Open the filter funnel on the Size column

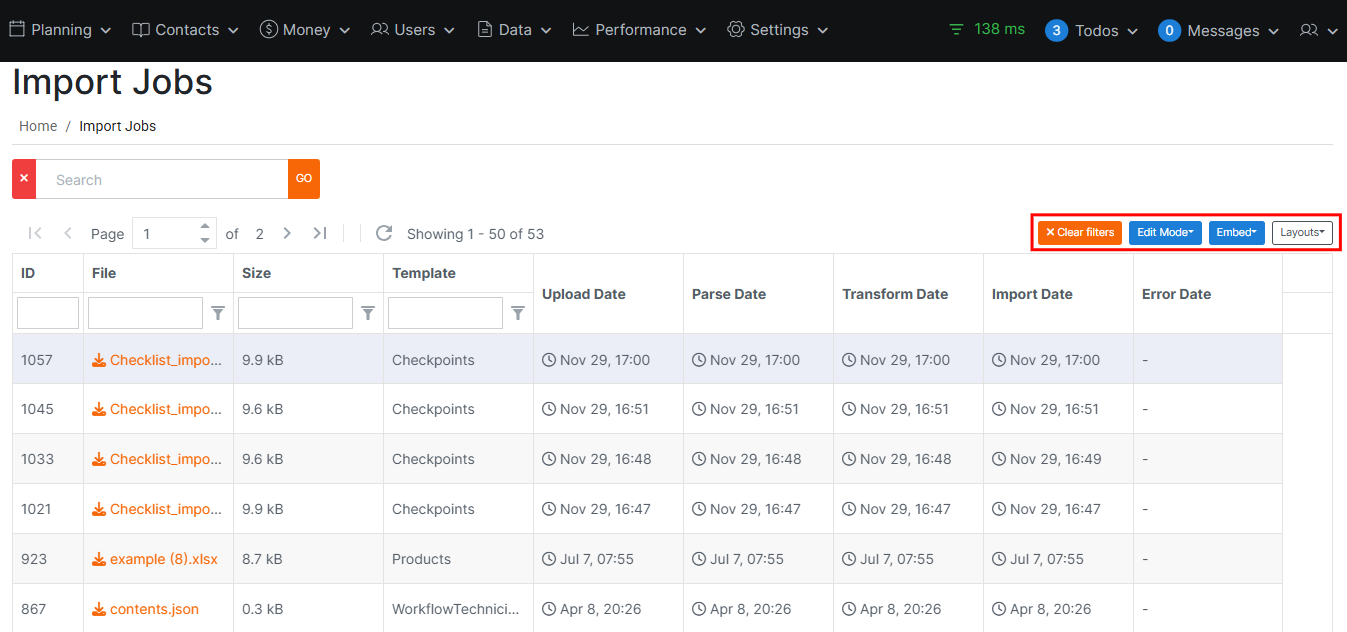pos(368,313)
